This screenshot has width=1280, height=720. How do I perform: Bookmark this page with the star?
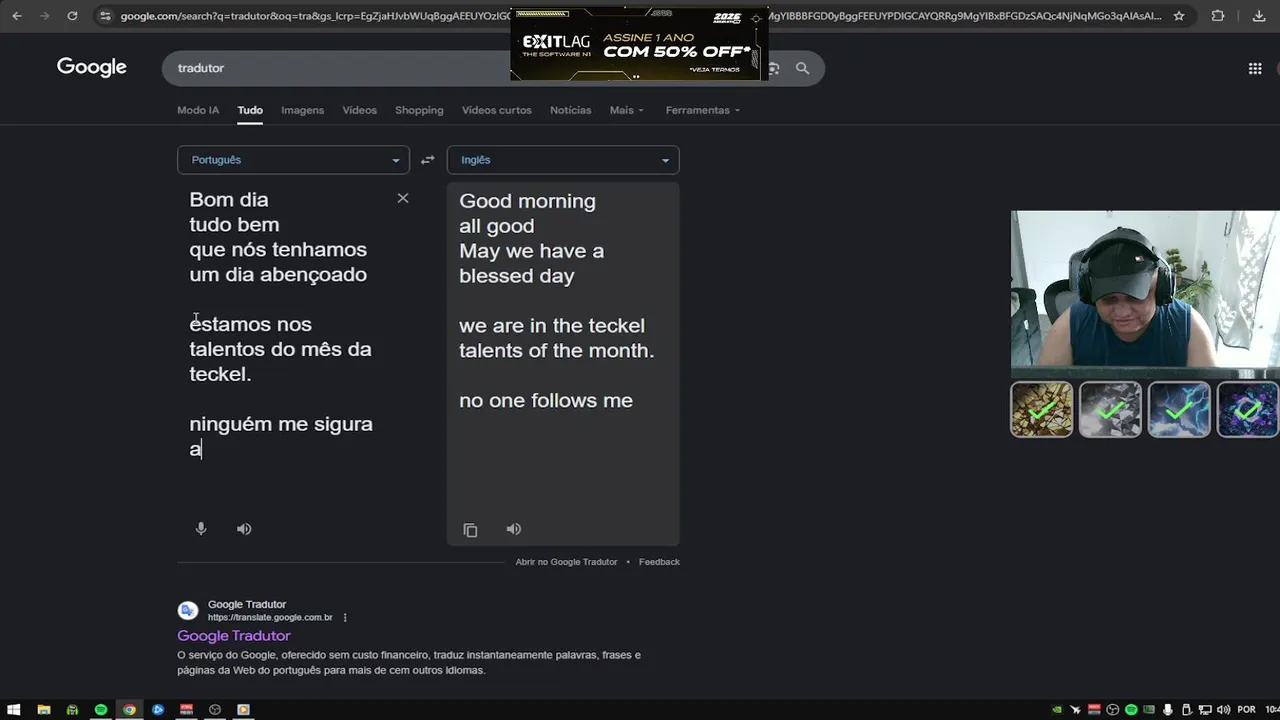pyautogui.click(x=1179, y=16)
